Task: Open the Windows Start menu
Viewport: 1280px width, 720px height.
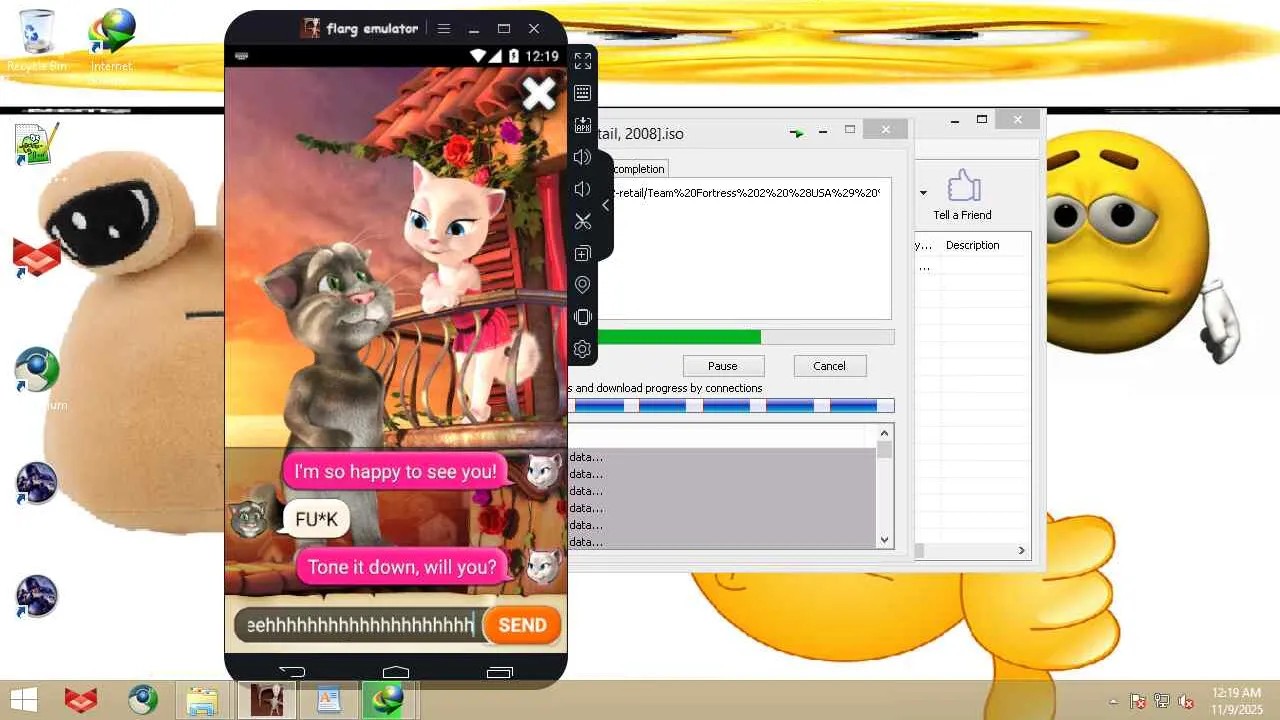Action: (x=24, y=700)
